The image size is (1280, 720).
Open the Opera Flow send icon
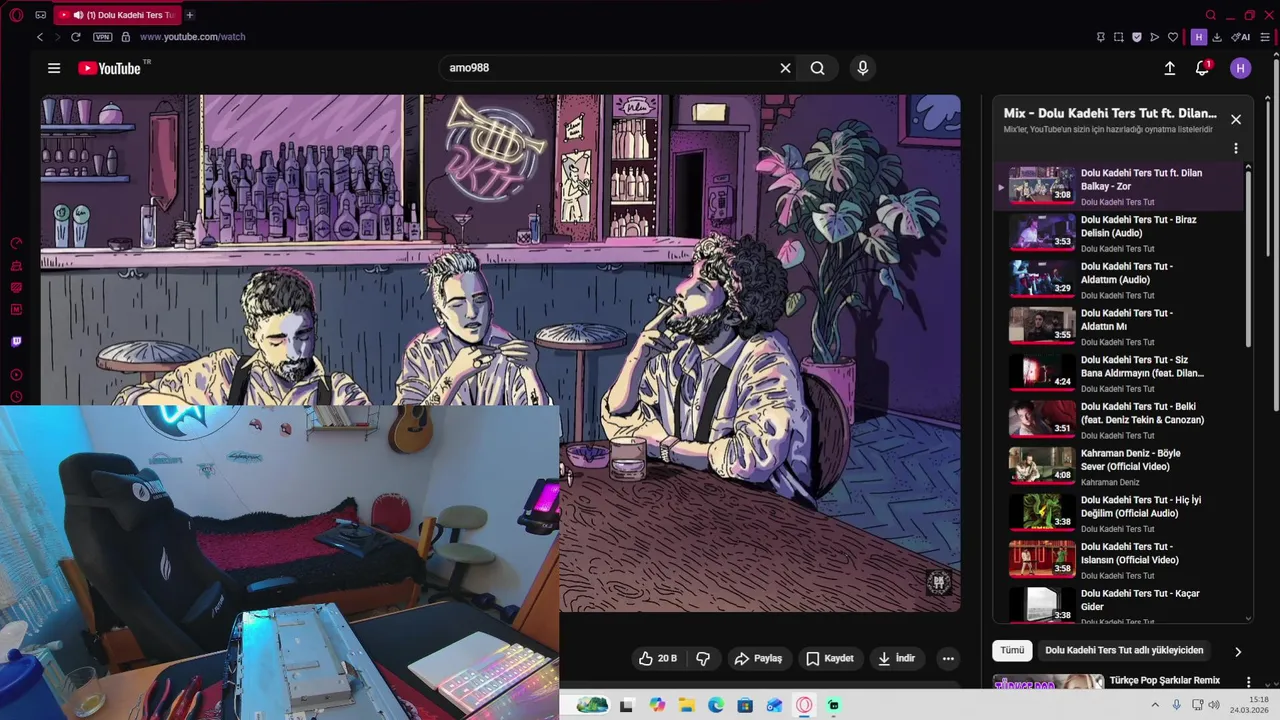click(1155, 37)
